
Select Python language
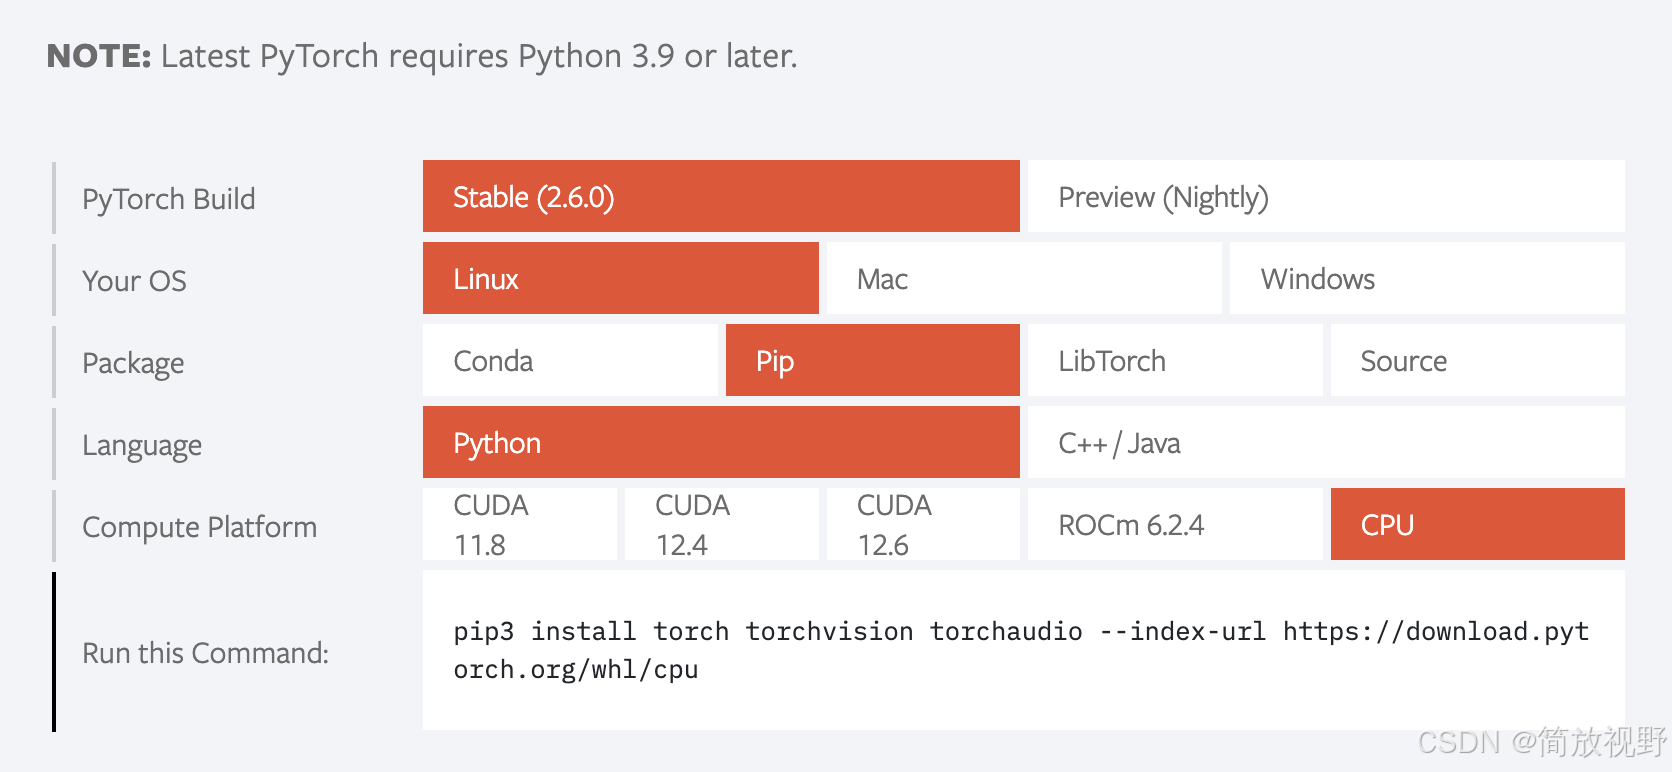[x=720, y=443]
